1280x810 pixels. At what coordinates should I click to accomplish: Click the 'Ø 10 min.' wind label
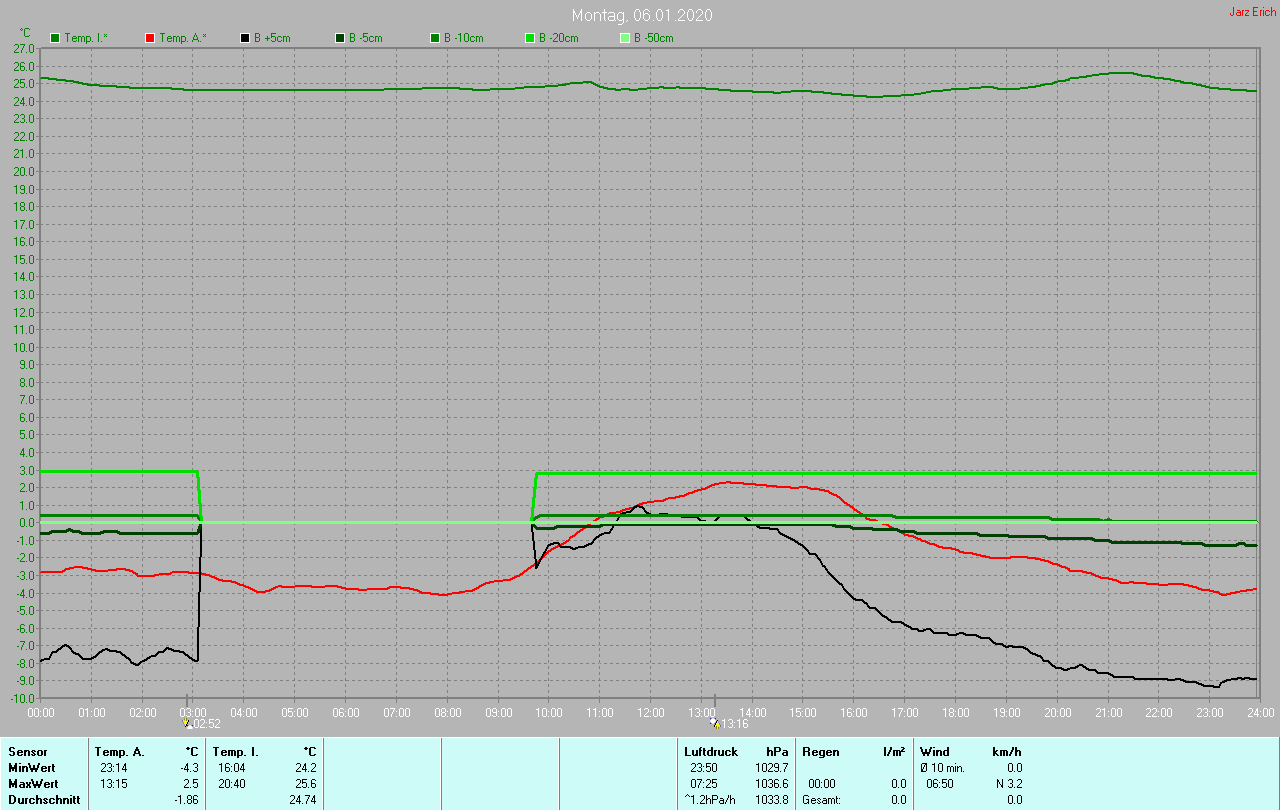click(942, 767)
